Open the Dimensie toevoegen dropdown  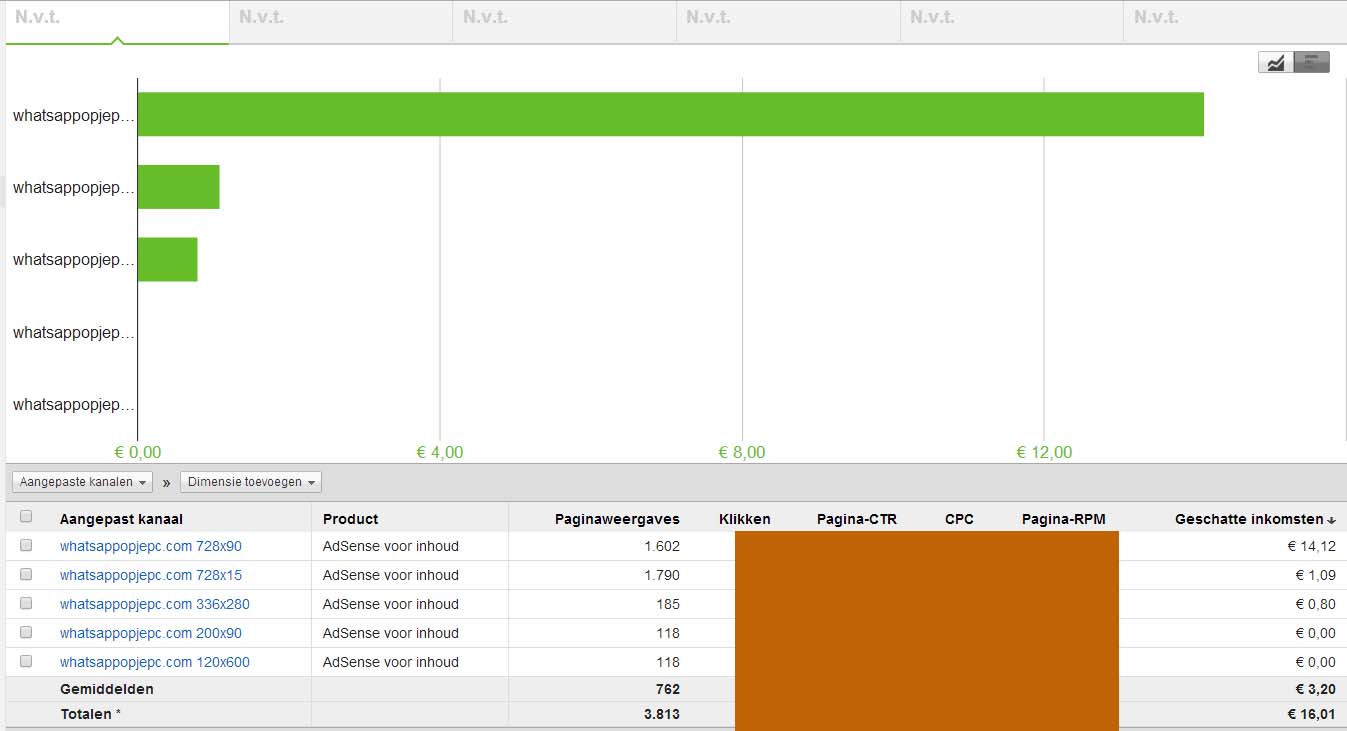(x=251, y=482)
